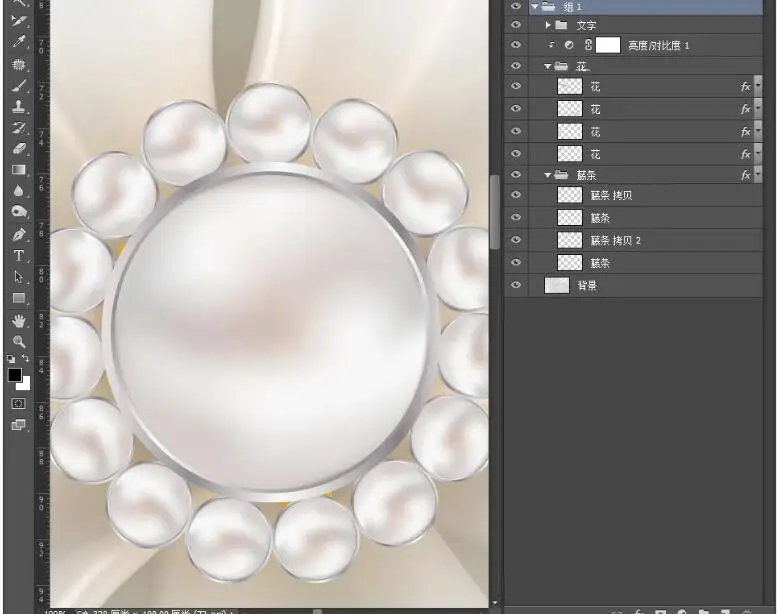Expand layer effects on the 藤条 group

coord(758,175)
